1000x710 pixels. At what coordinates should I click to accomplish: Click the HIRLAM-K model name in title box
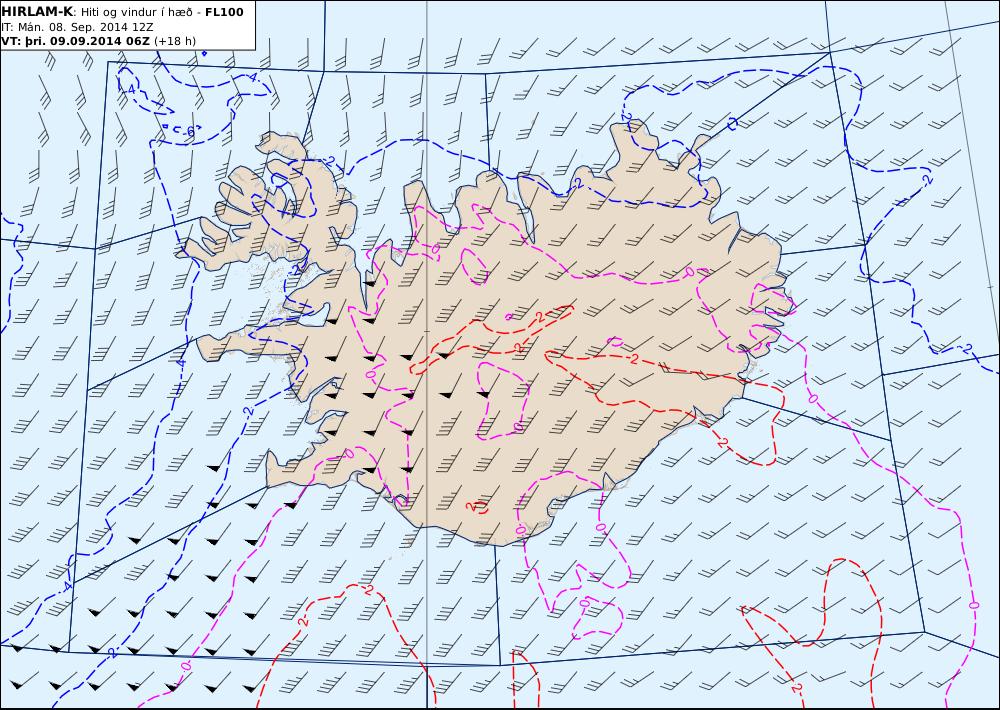point(37,12)
